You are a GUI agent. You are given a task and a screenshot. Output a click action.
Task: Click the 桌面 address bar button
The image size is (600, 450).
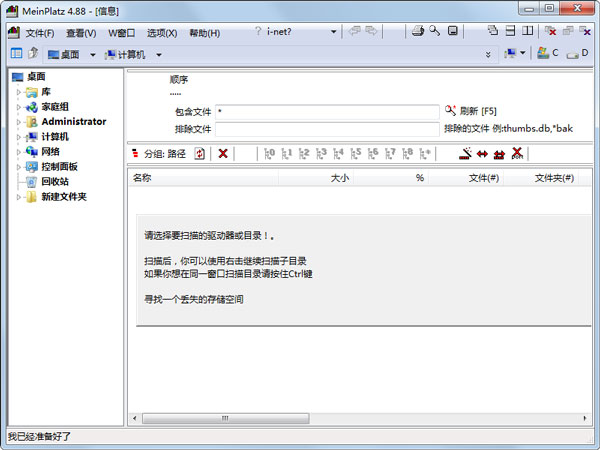click(64, 55)
